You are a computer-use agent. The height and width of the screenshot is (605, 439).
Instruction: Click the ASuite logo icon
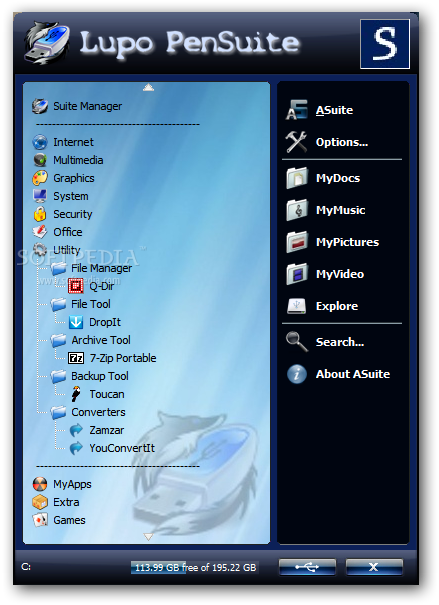pos(296,110)
